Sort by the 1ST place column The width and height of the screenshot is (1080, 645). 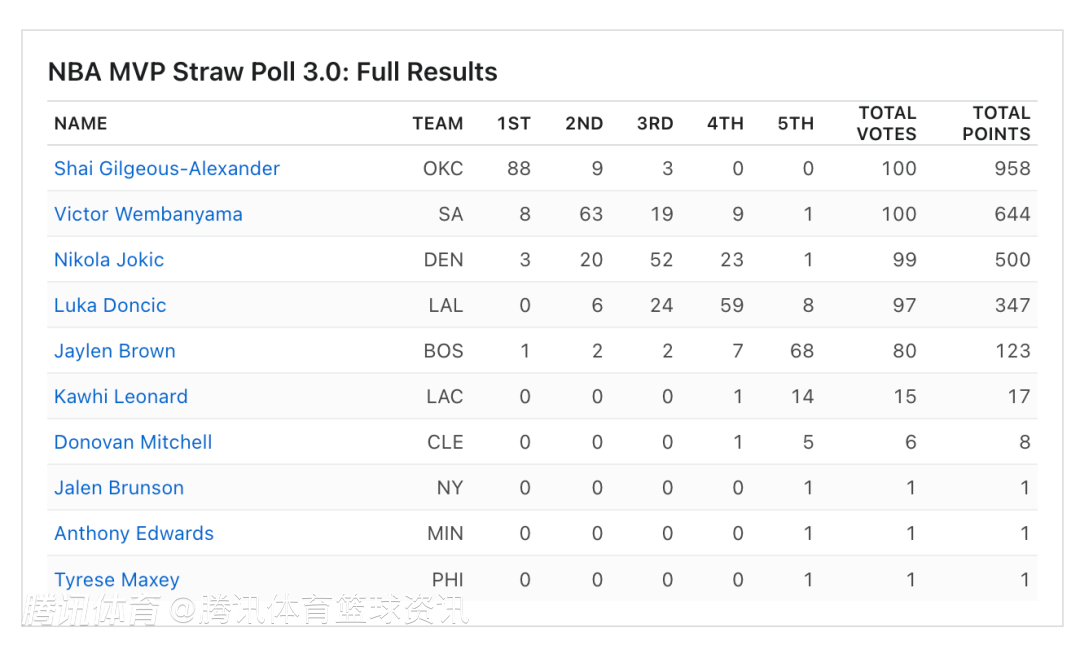(x=514, y=124)
